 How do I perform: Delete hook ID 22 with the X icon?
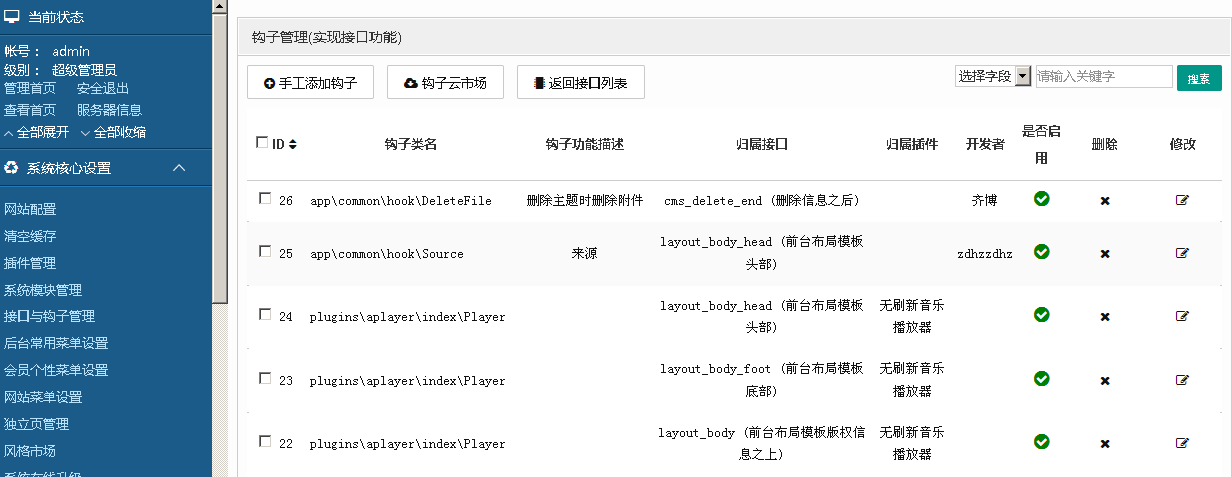coord(1105,444)
